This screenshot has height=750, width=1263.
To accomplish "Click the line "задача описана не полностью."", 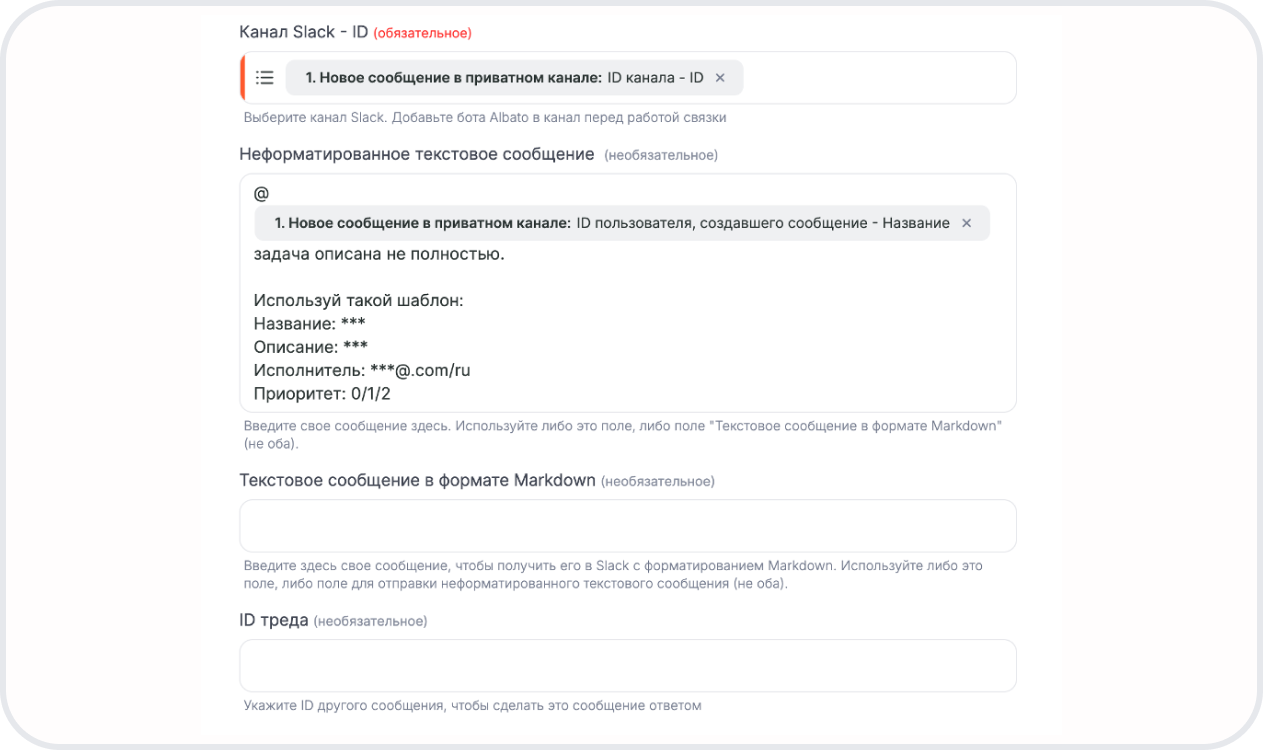I will [379, 254].
